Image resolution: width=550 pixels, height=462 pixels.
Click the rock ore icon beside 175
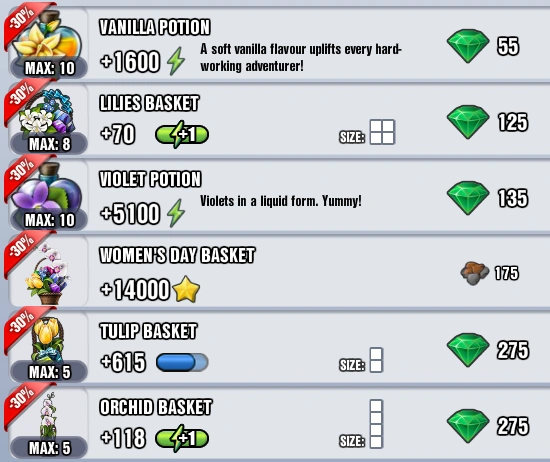pos(474,273)
